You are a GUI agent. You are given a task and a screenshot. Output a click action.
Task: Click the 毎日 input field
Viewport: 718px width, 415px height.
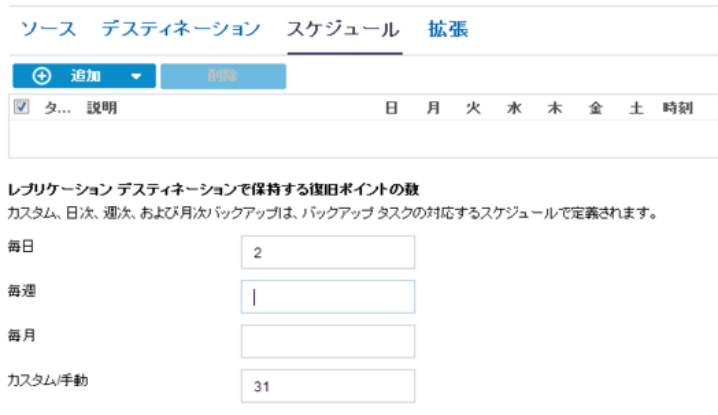[x=328, y=253]
